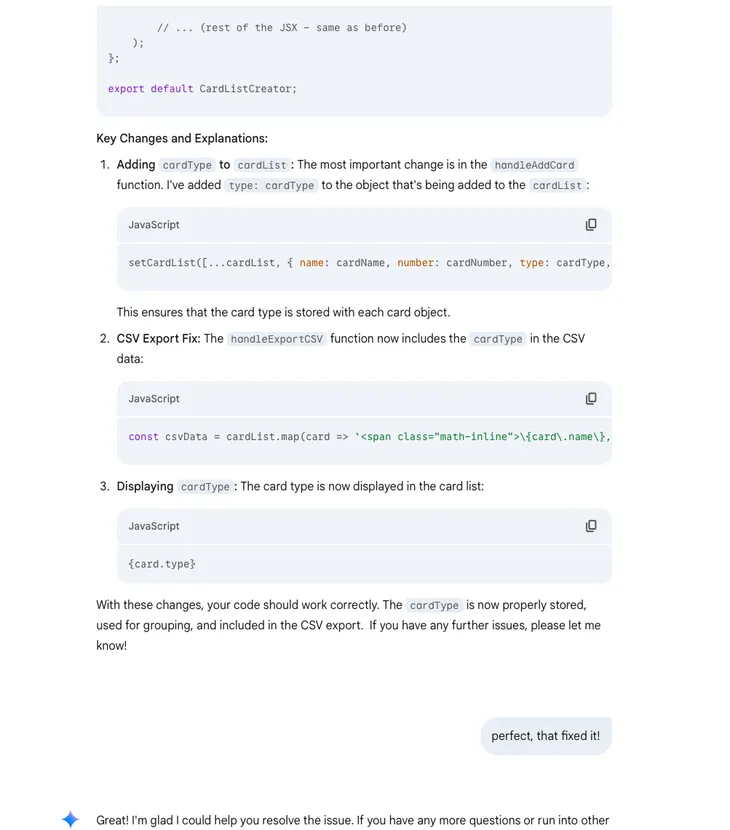The image size is (730, 830).
Task: Select the {card.type} code block content
Action: [x=160, y=563]
